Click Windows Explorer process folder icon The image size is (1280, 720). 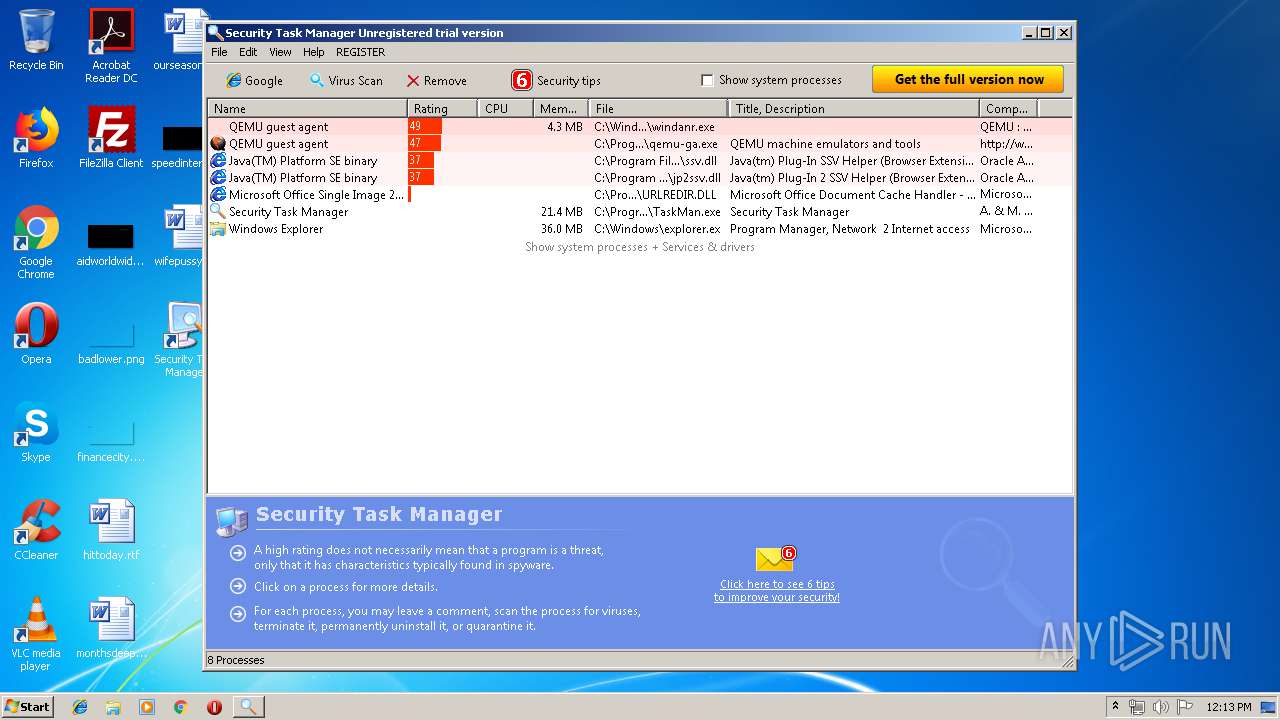tap(218, 229)
